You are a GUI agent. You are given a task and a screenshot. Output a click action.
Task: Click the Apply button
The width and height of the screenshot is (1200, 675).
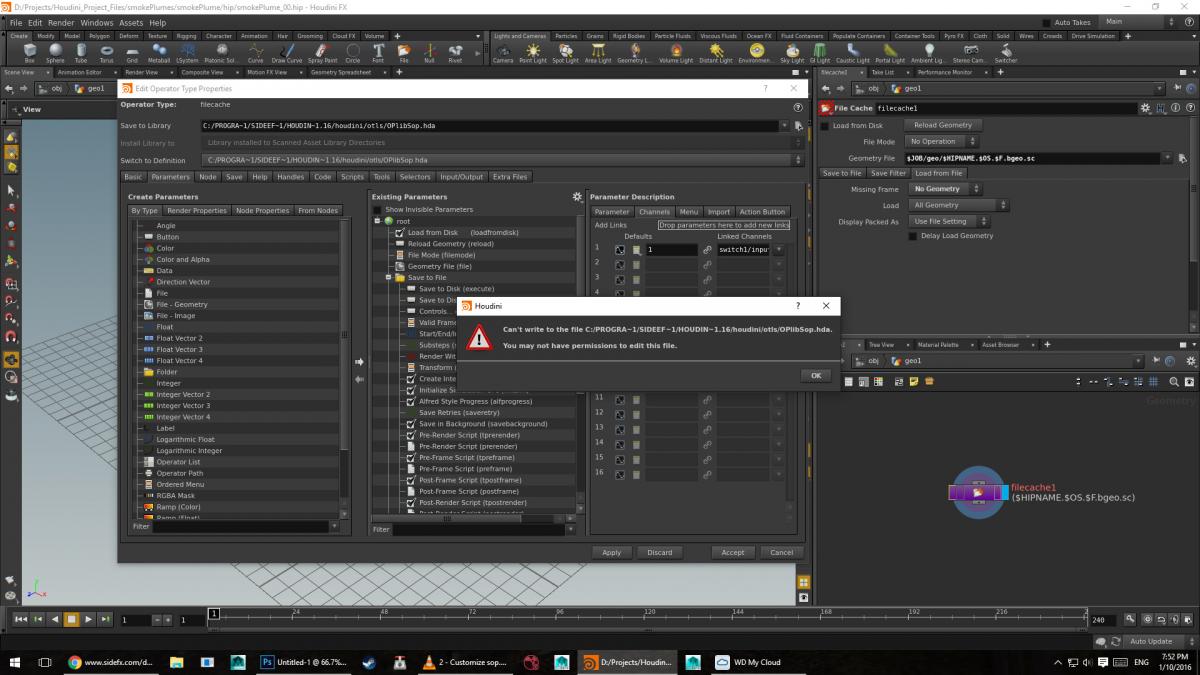pos(611,552)
